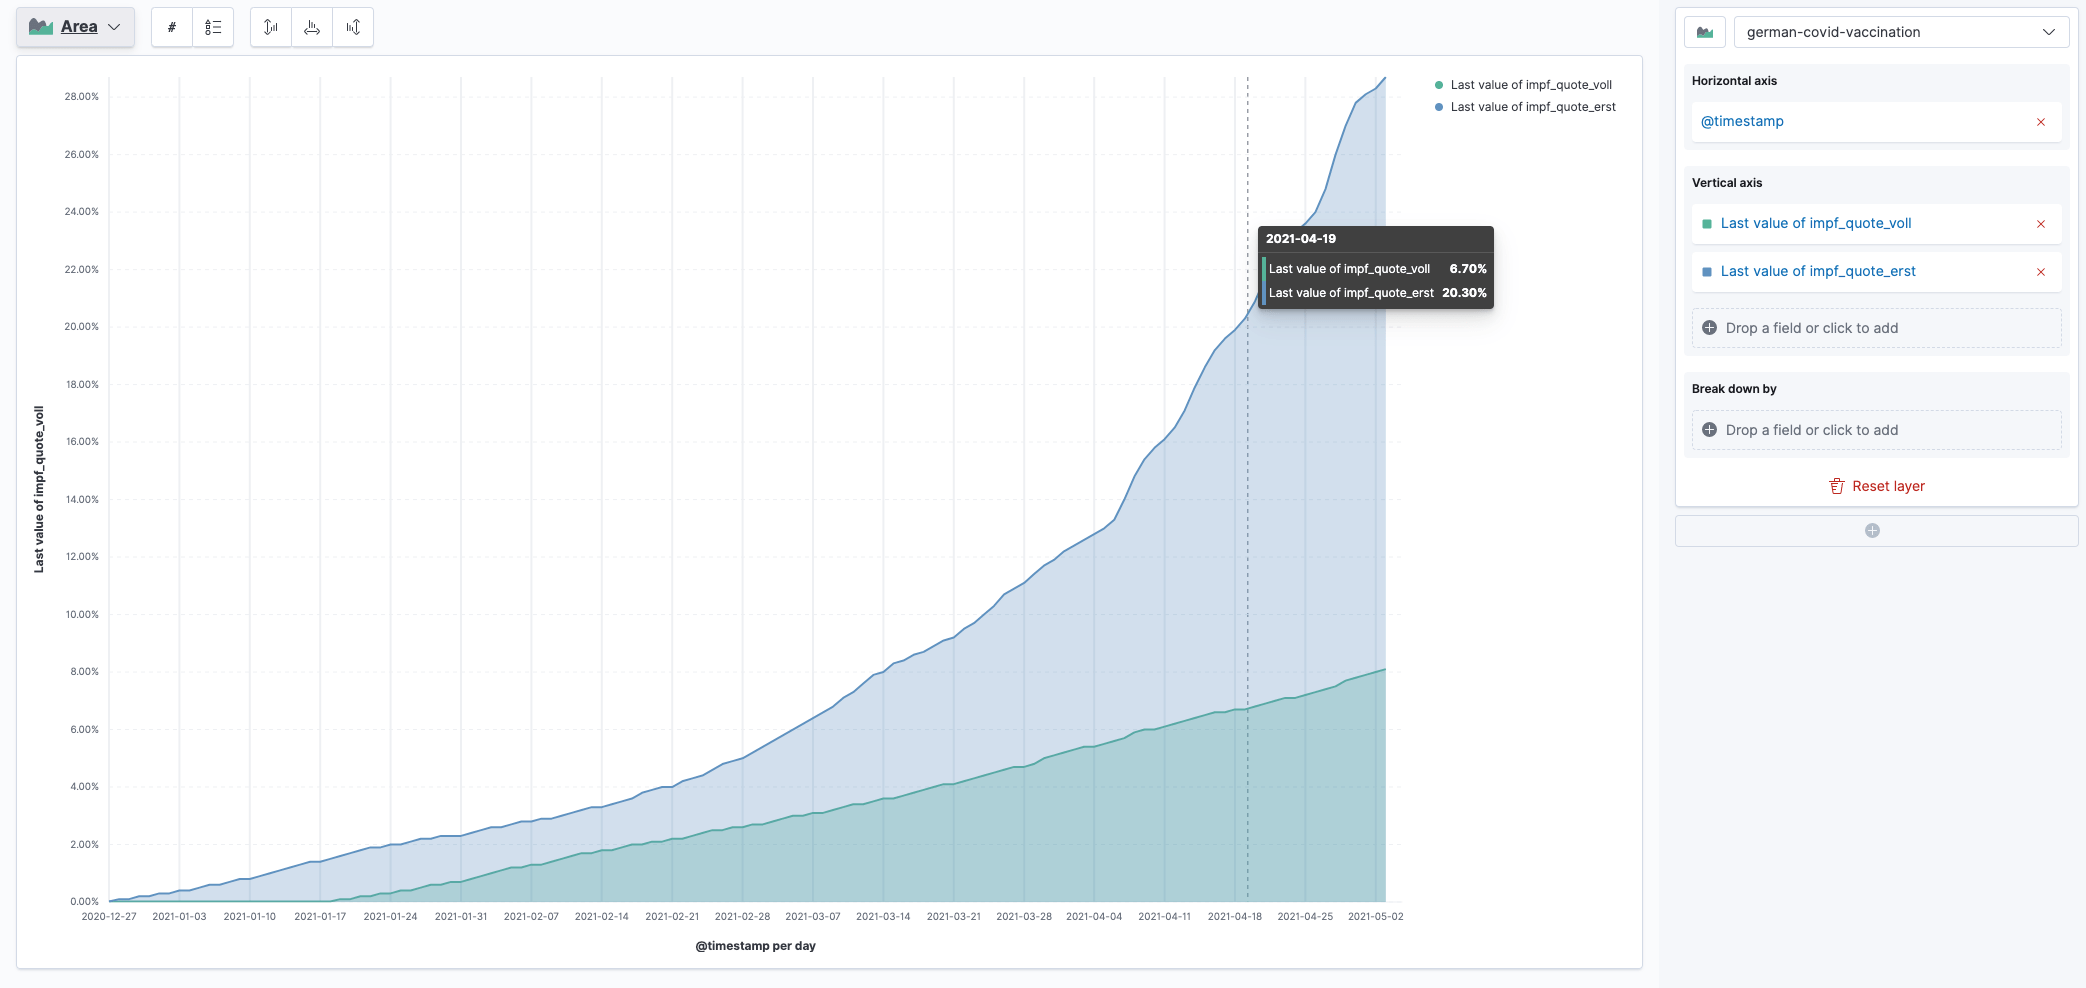Click the layer chart type icon
This screenshot has width=2086, height=988.
[x=1705, y=32]
